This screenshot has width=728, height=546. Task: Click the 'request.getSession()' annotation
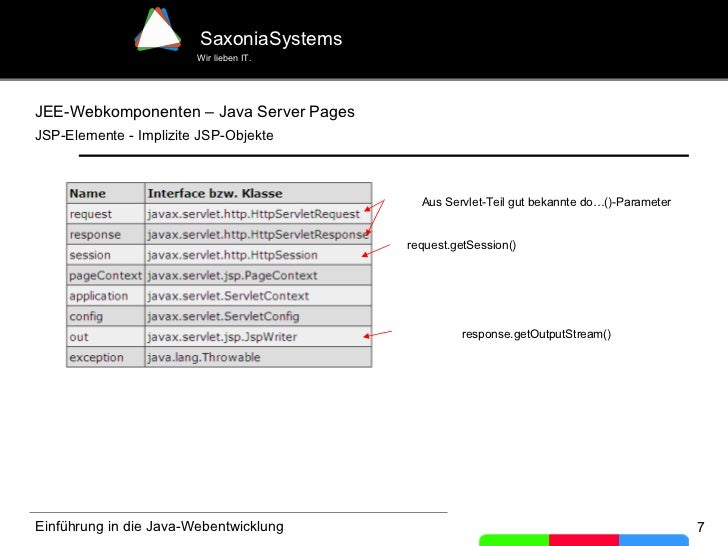pyautogui.click(x=462, y=245)
